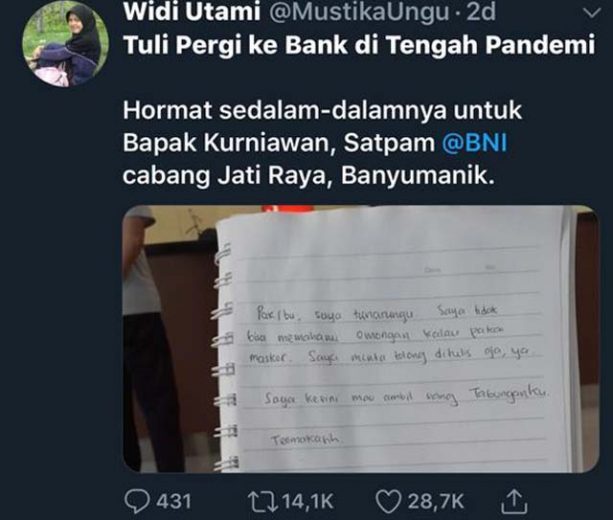Retweet using the arrows icon
The image size is (613, 520).
coord(263,502)
